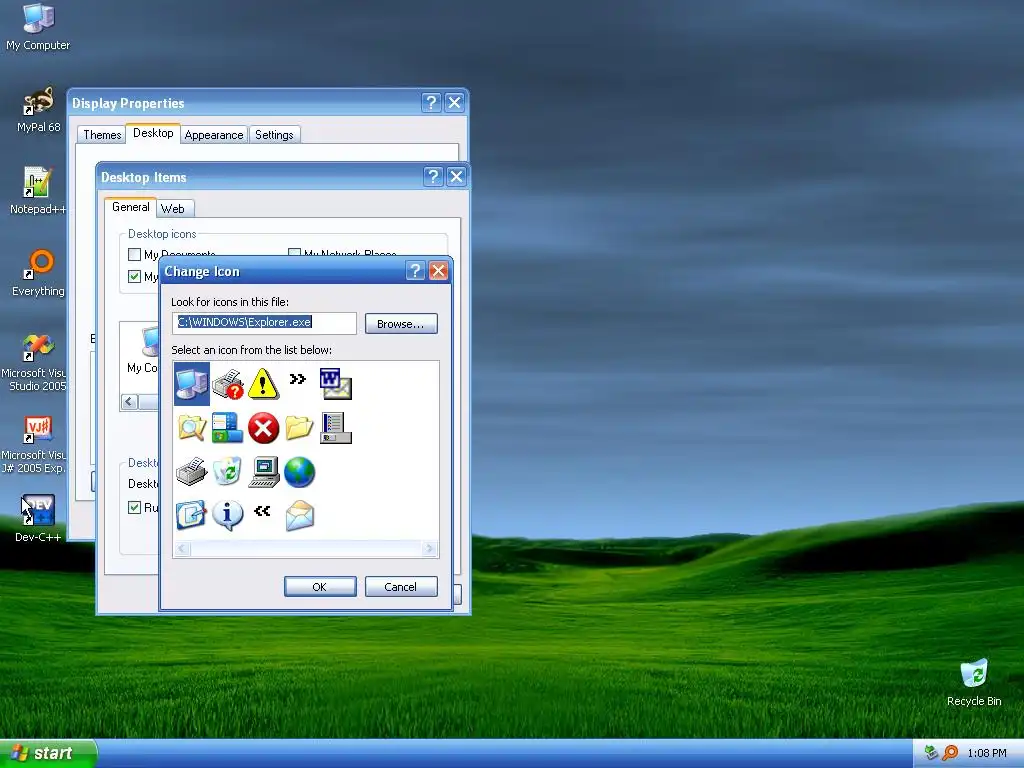
Task: Switch to Desktop tab in Display Properties
Action: (x=153, y=133)
